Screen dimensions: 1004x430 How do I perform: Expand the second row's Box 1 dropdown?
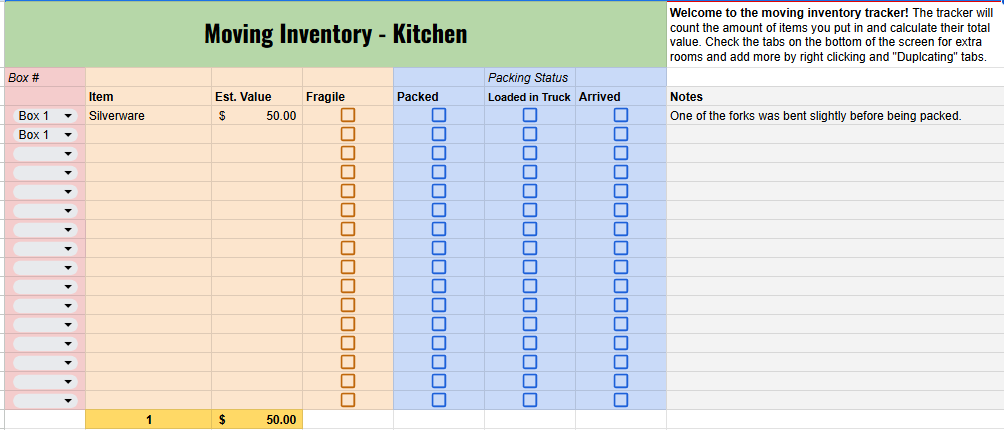(68, 135)
